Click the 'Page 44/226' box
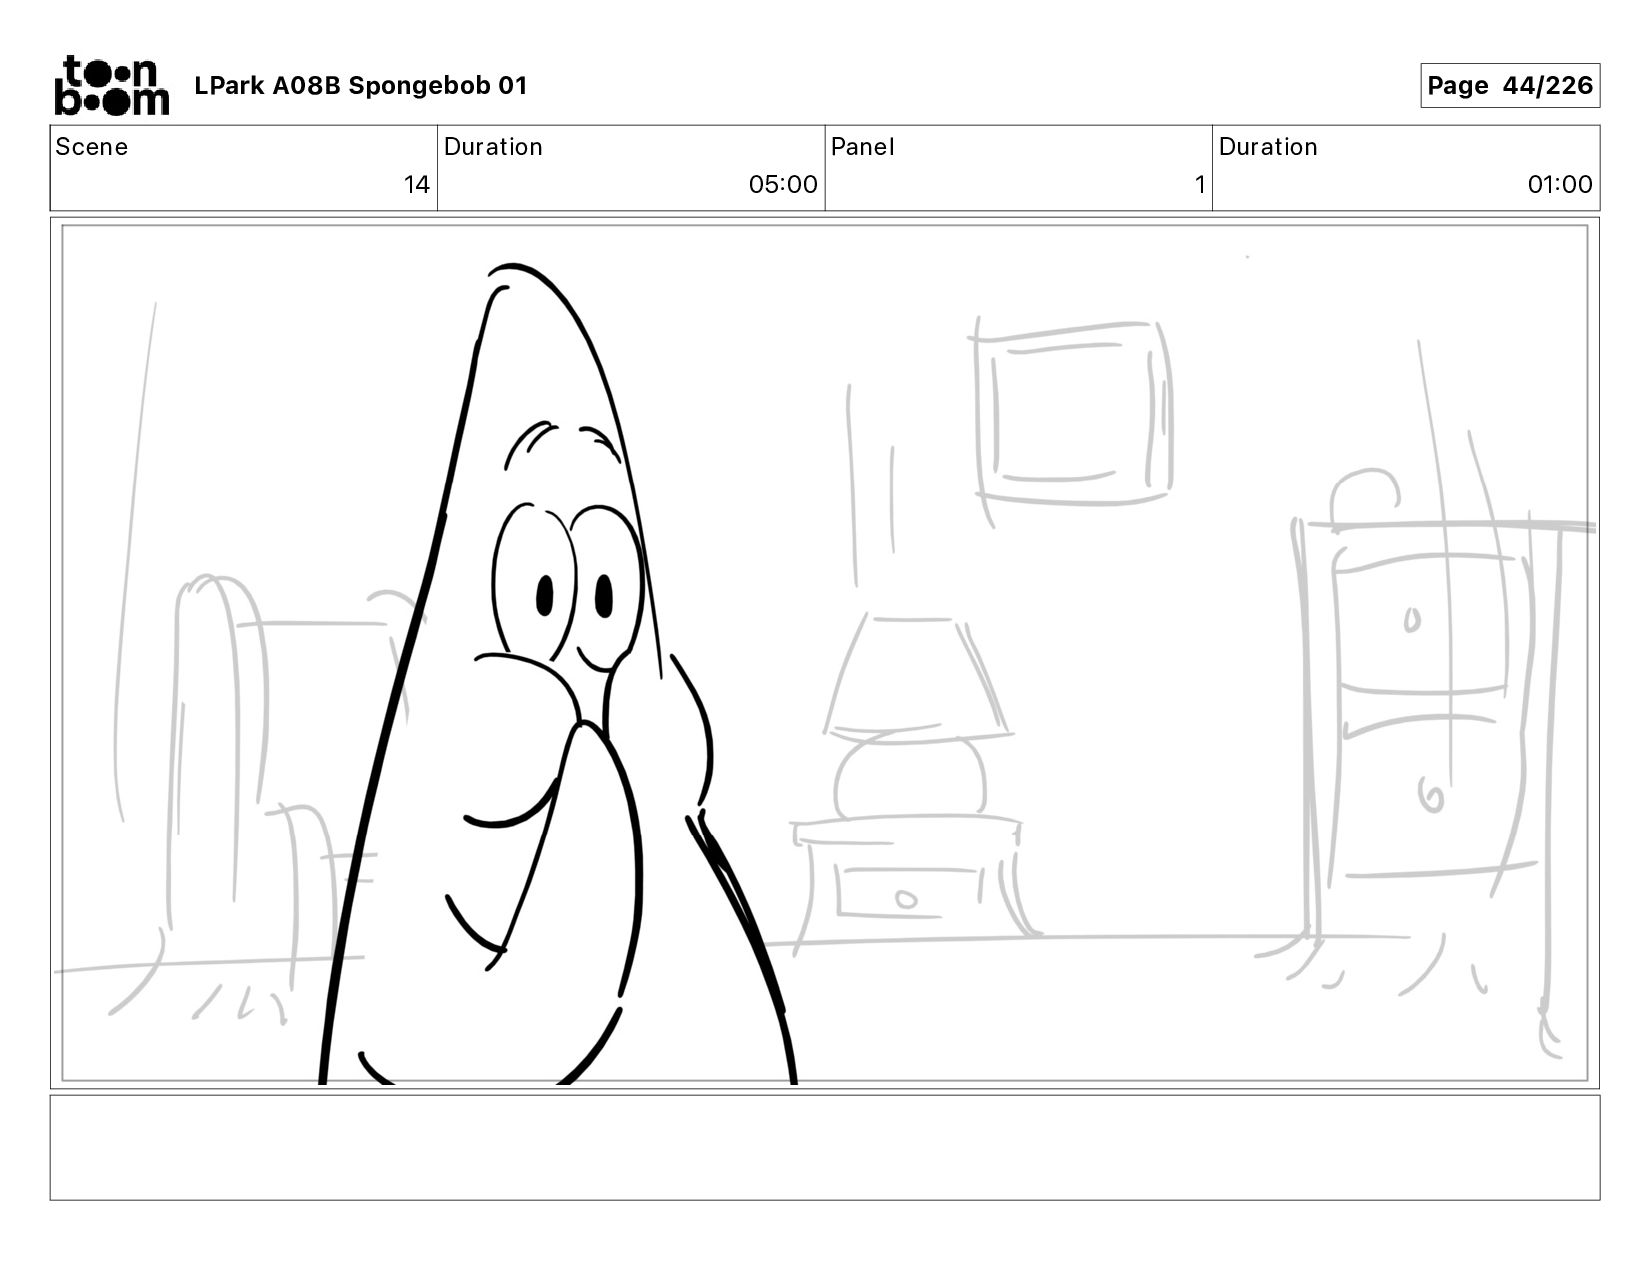 [x=1509, y=85]
